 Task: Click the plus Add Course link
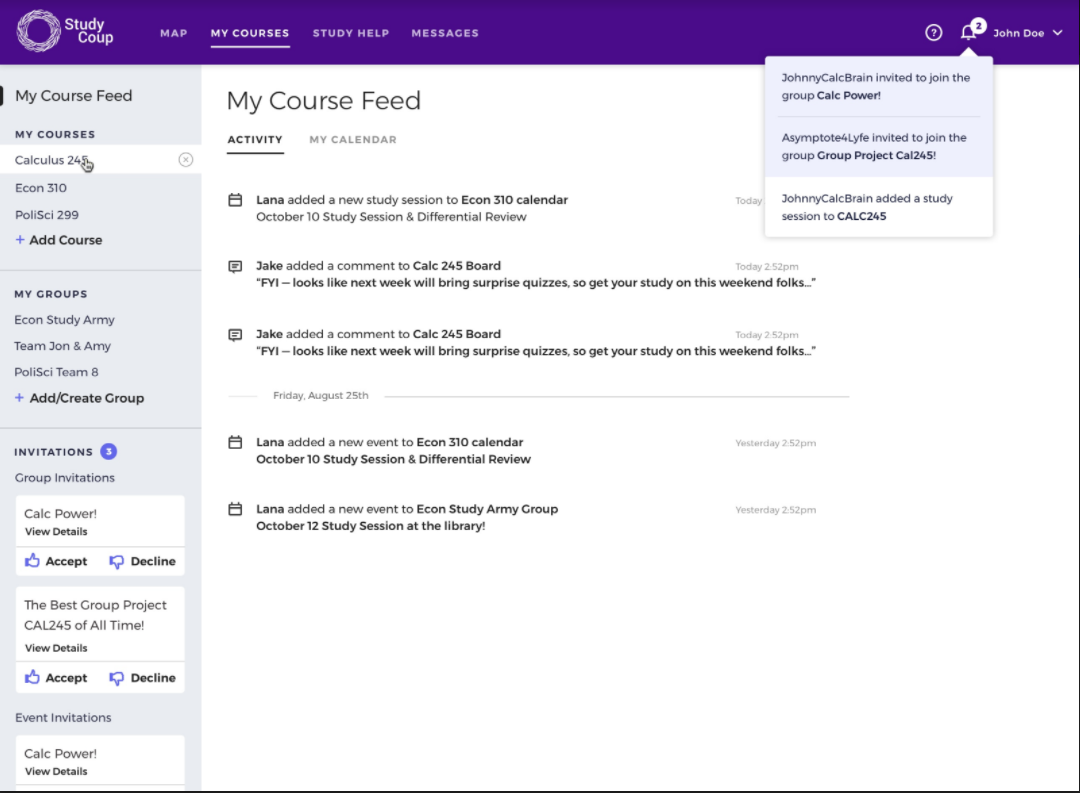[x=59, y=240]
